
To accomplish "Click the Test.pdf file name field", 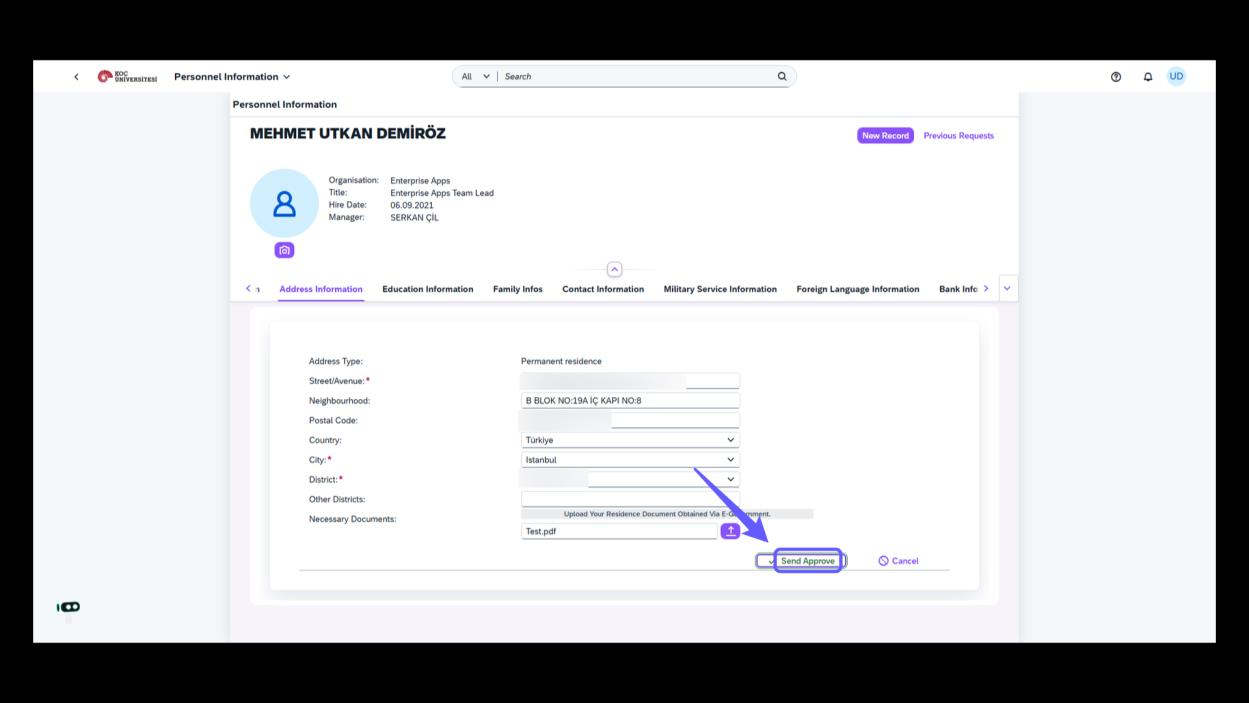I will [619, 531].
